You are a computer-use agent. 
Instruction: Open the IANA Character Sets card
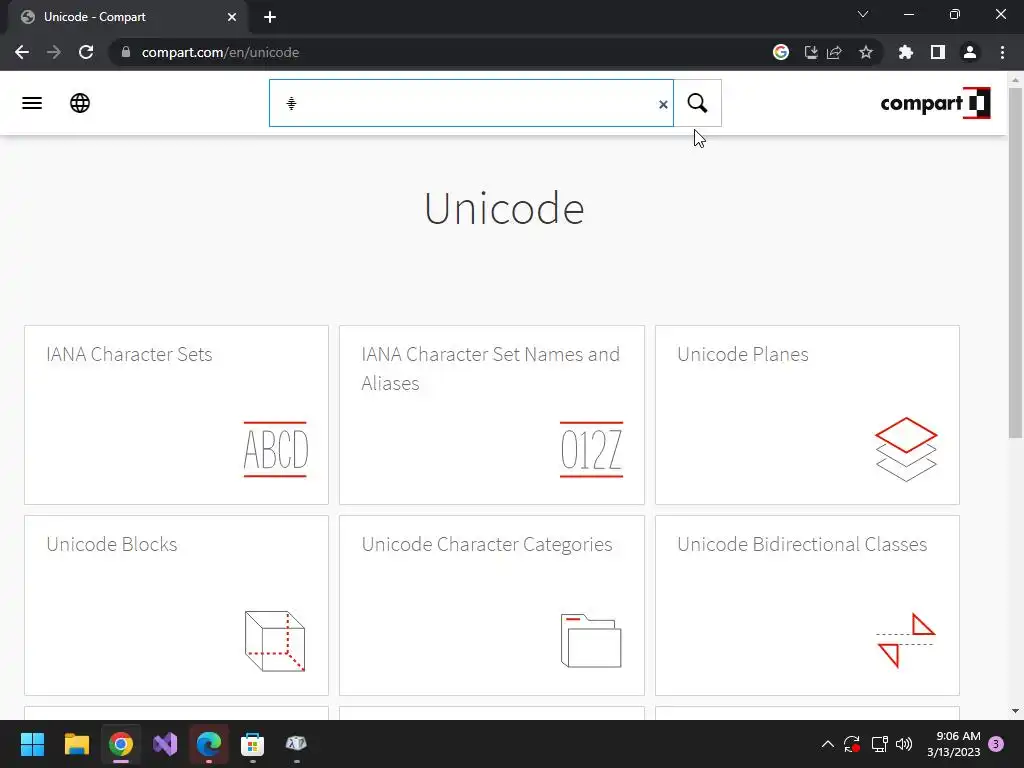[x=176, y=415]
